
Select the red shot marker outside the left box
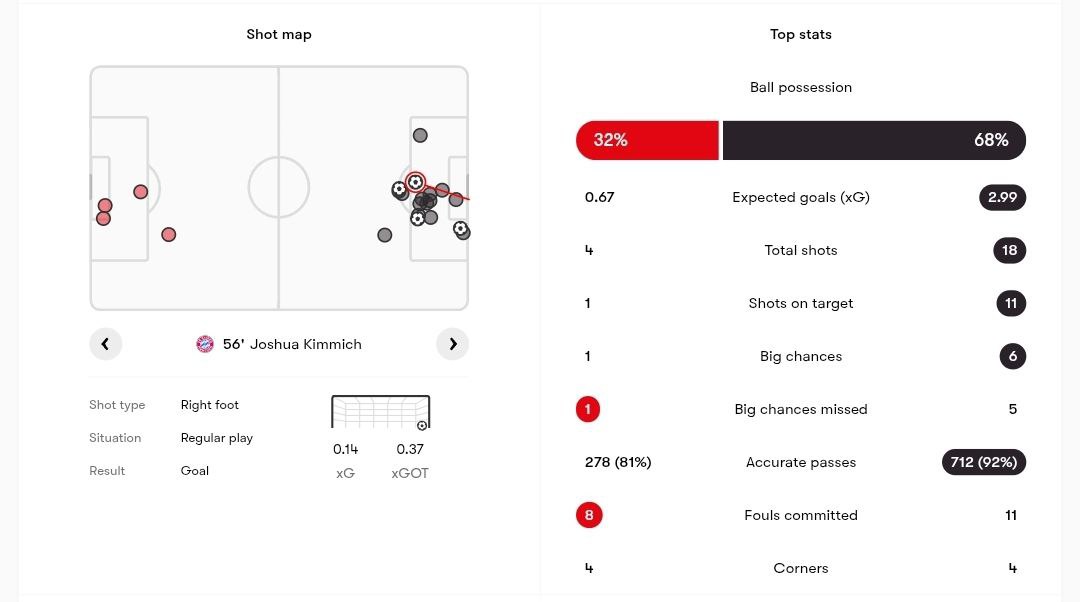tap(169, 235)
